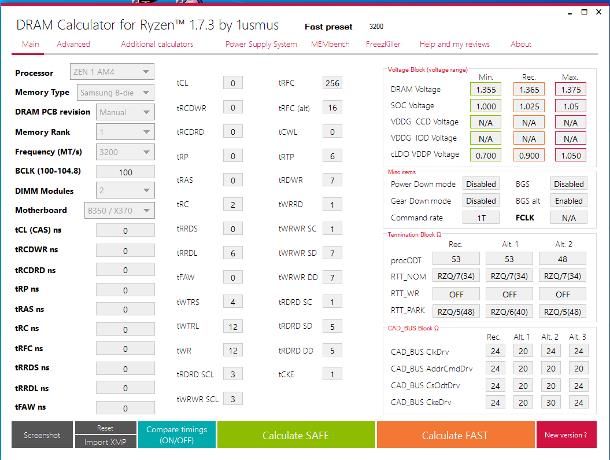Open the Power Supply System tab
610x460 pixels.
[x=260, y=44]
